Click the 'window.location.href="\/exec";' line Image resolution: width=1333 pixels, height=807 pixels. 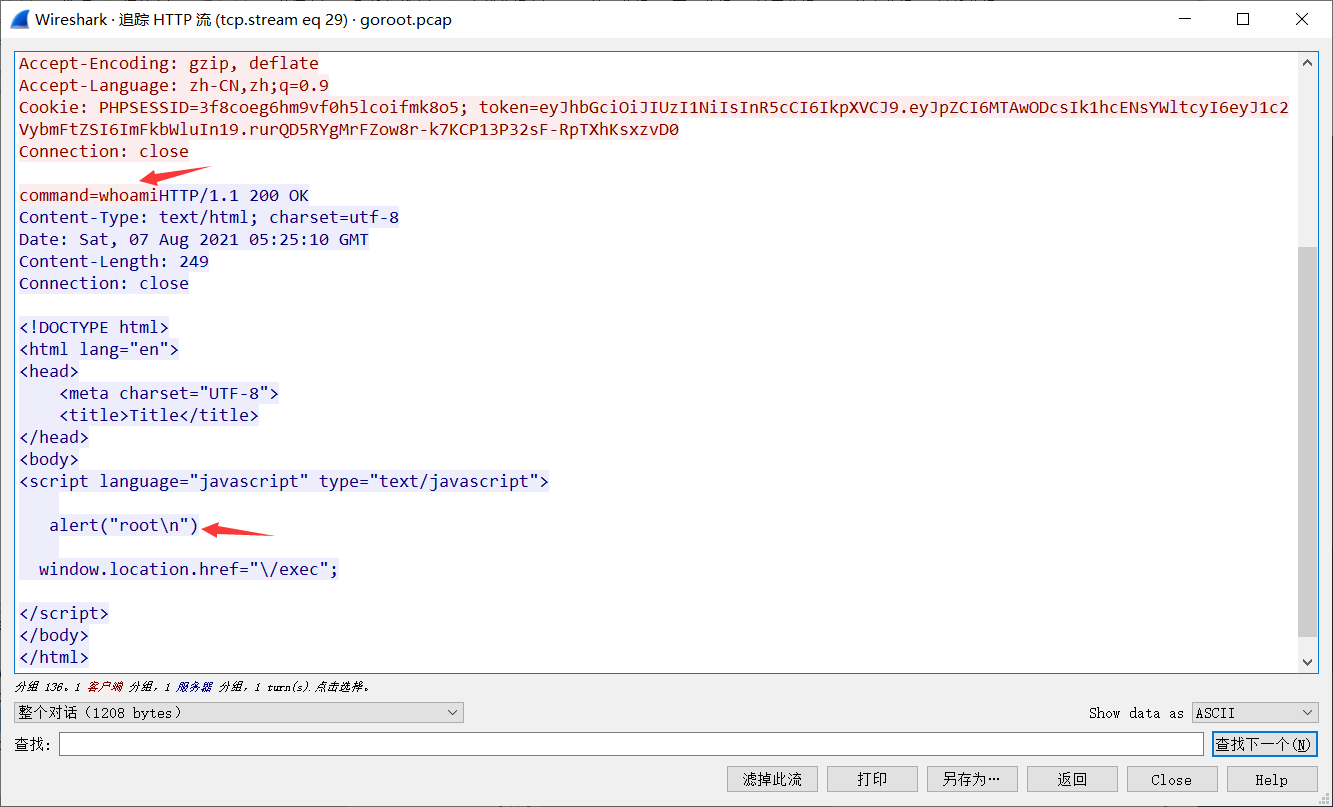pos(189,569)
